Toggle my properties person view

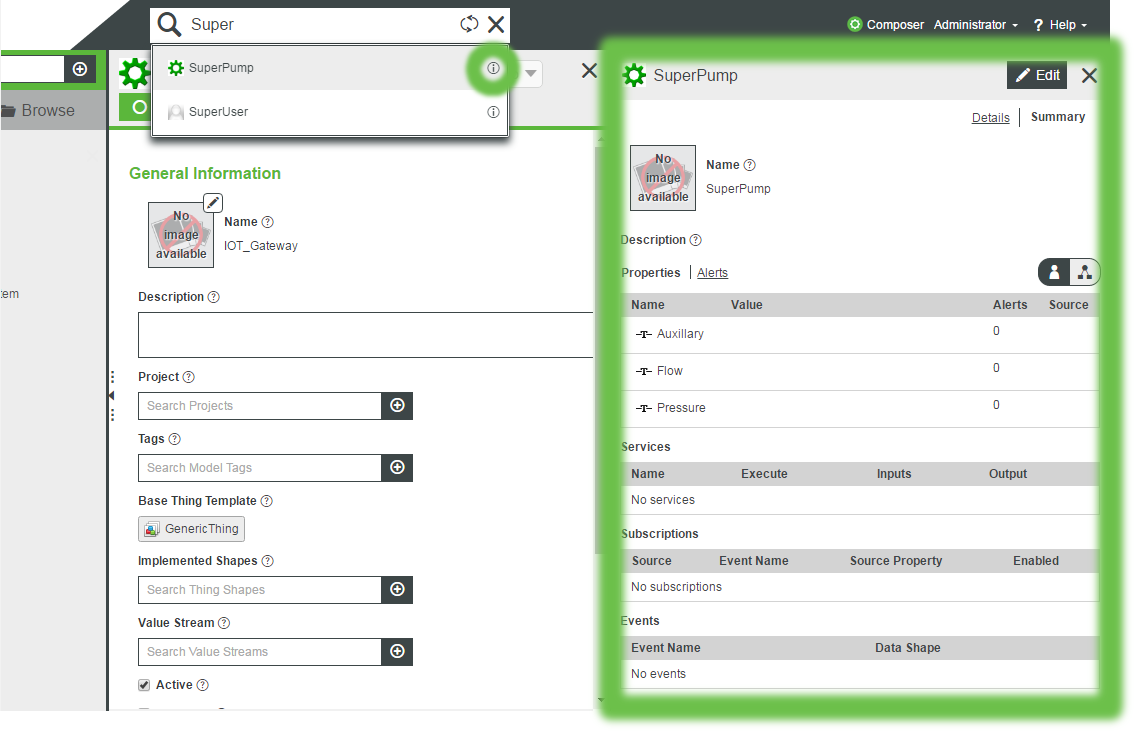click(1054, 272)
